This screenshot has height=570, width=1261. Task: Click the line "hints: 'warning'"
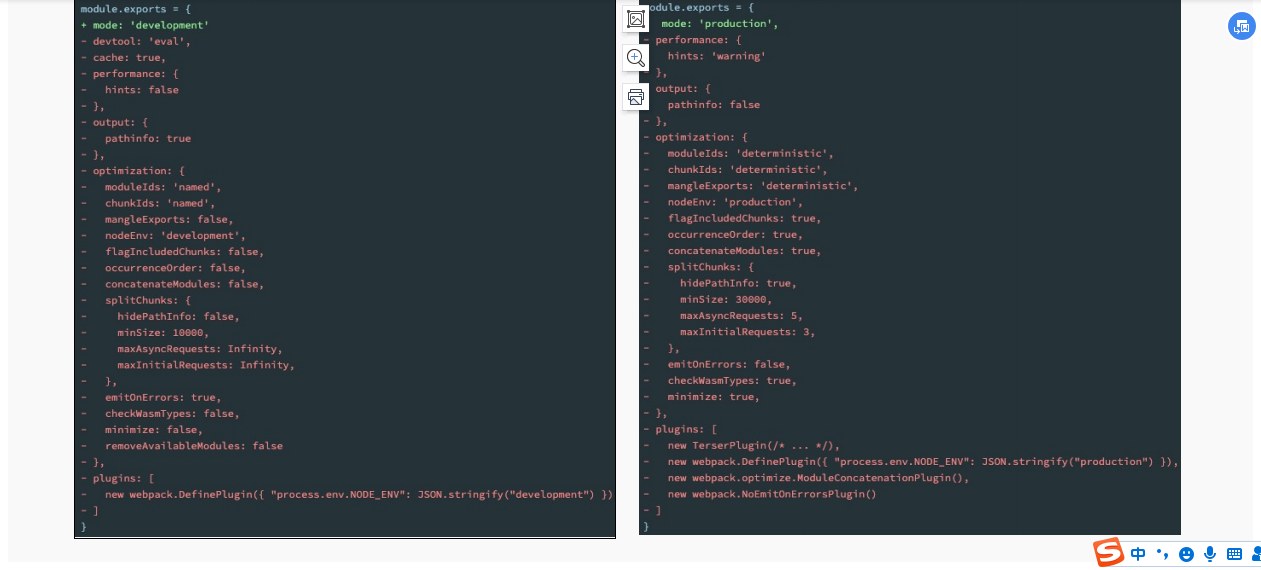tap(716, 56)
